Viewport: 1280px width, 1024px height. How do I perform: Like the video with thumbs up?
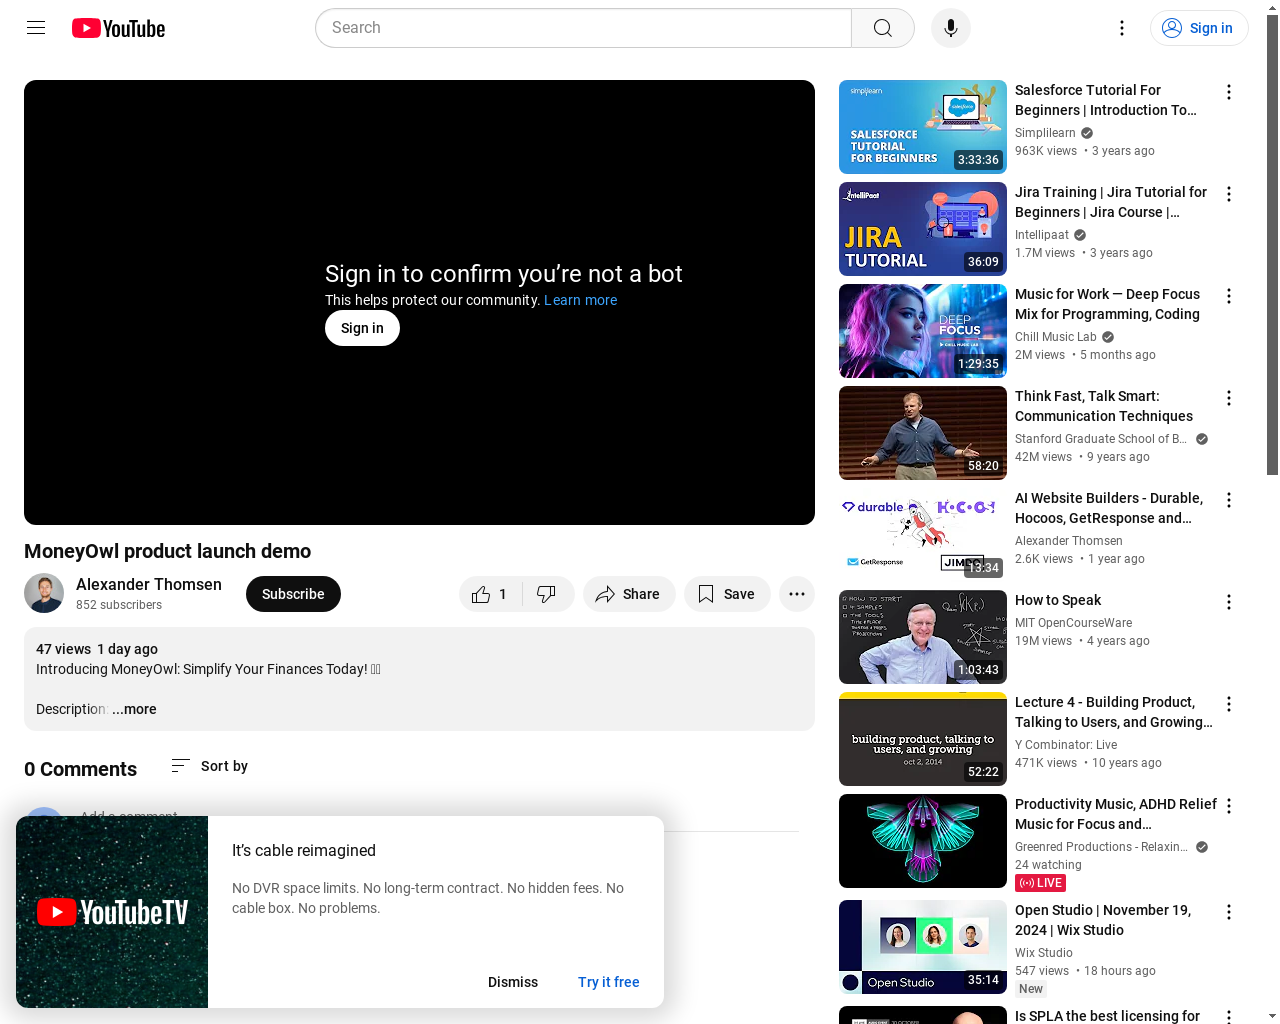(x=489, y=594)
